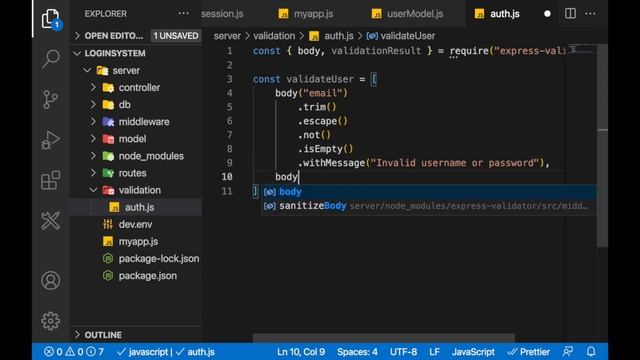Click the express-validator require string
Viewport: 640px width, 360px height.
[x=530, y=51]
